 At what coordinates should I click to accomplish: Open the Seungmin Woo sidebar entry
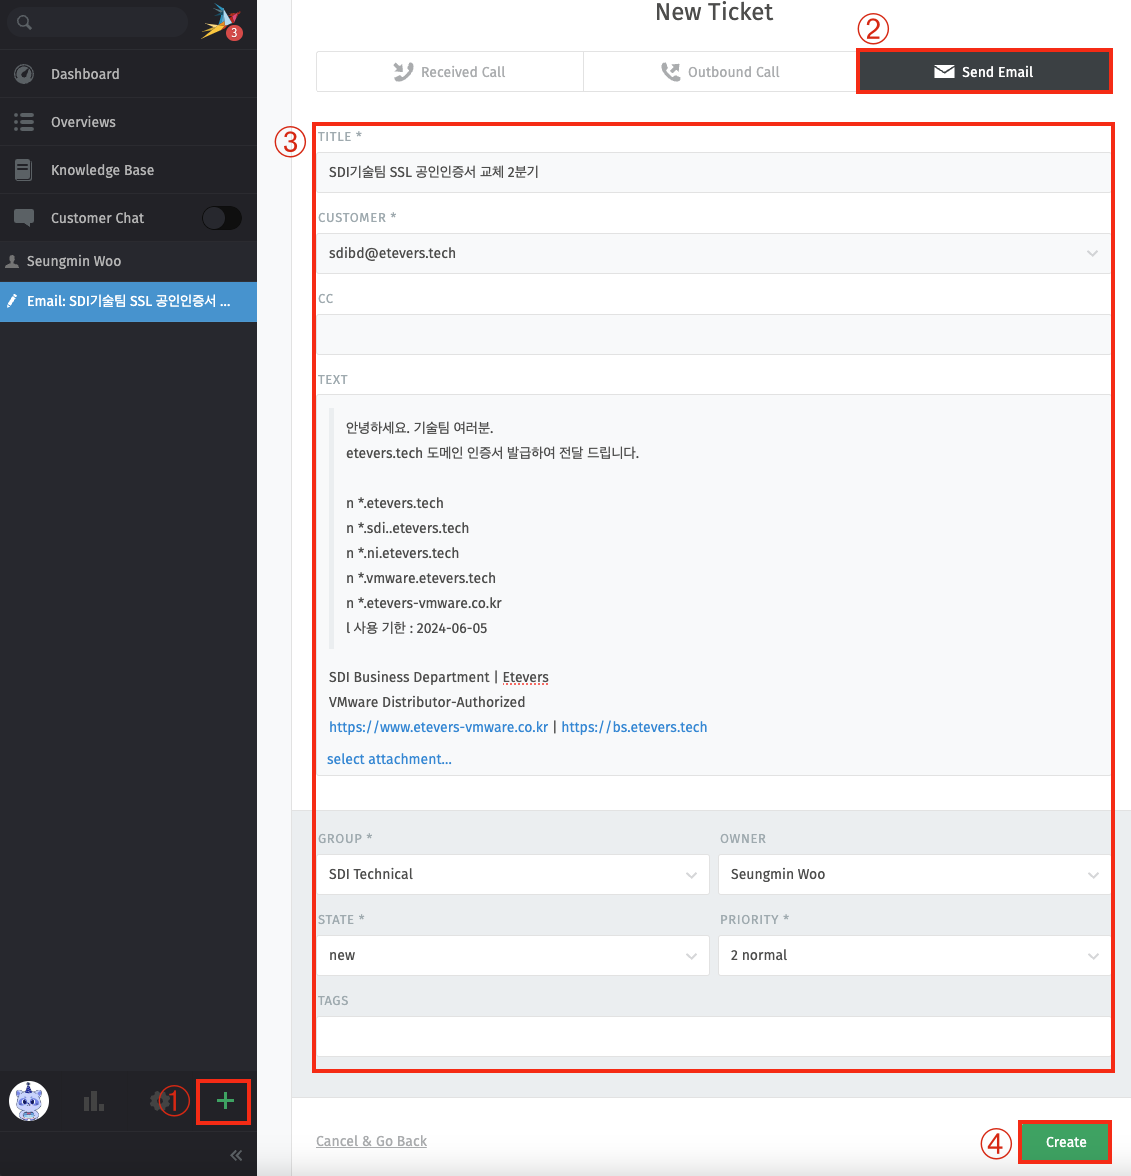pyautogui.click(x=128, y=261)
